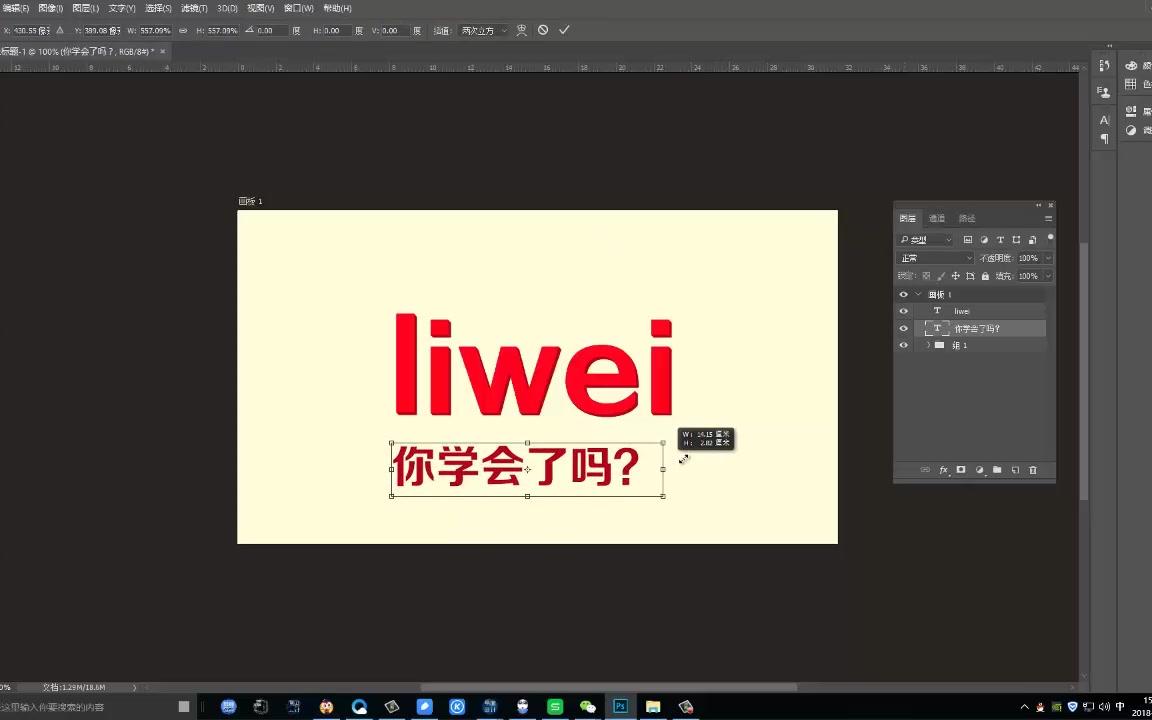Select the filter-by-text-layers T icon

pos(1001,240)
